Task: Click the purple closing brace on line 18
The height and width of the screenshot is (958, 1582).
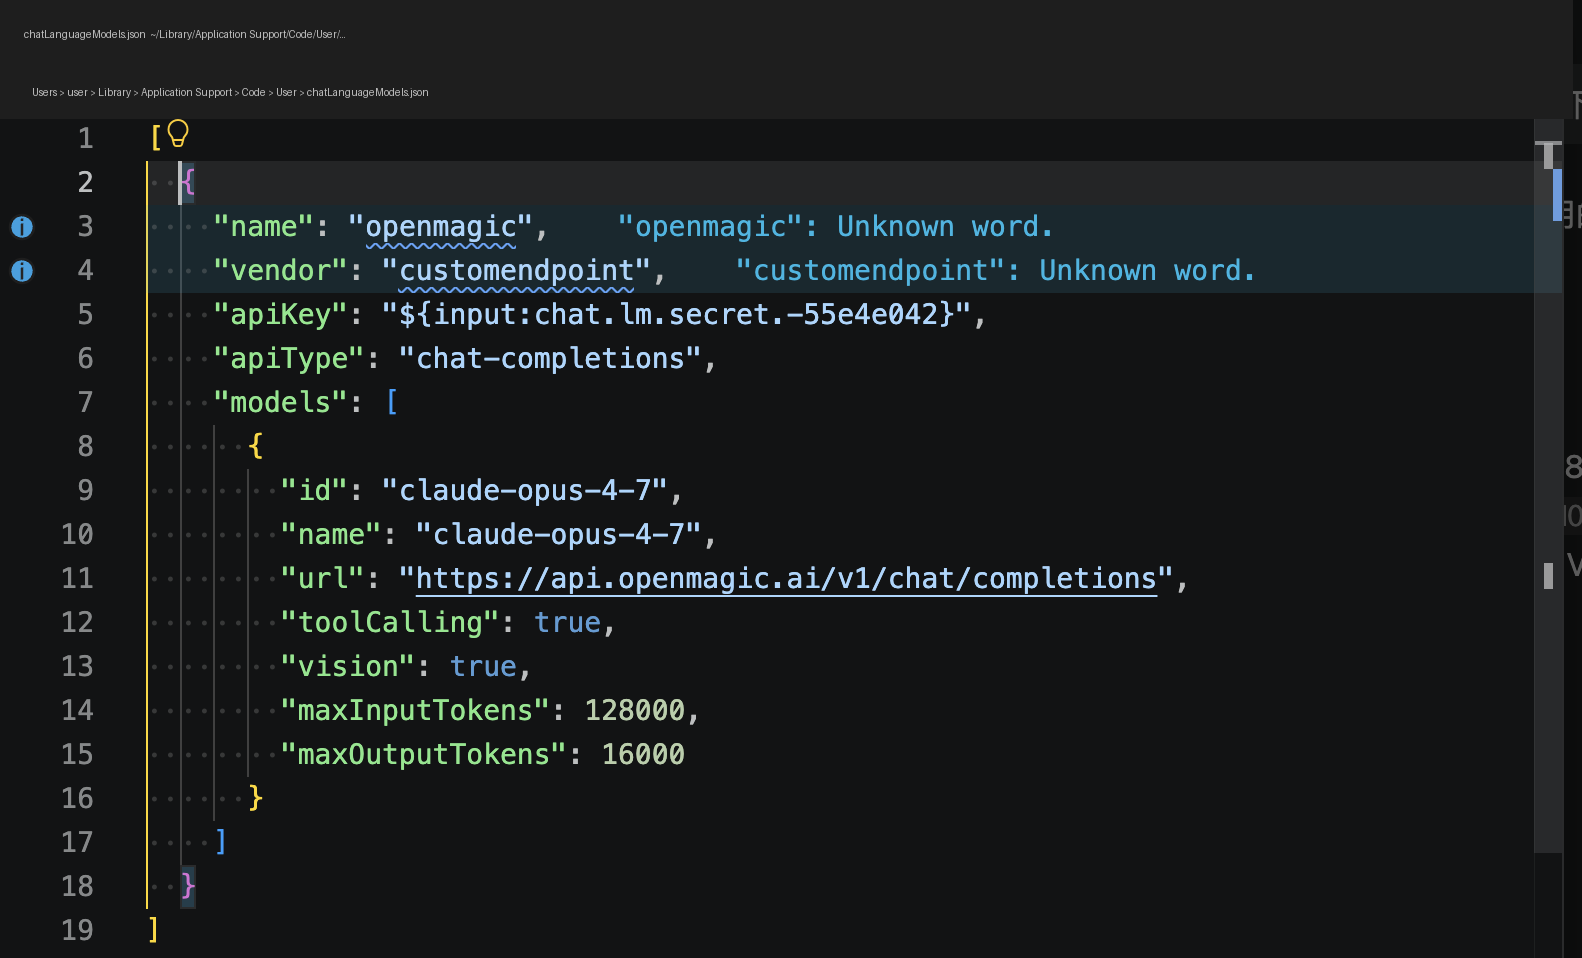Action: click(x=188, y=886)
